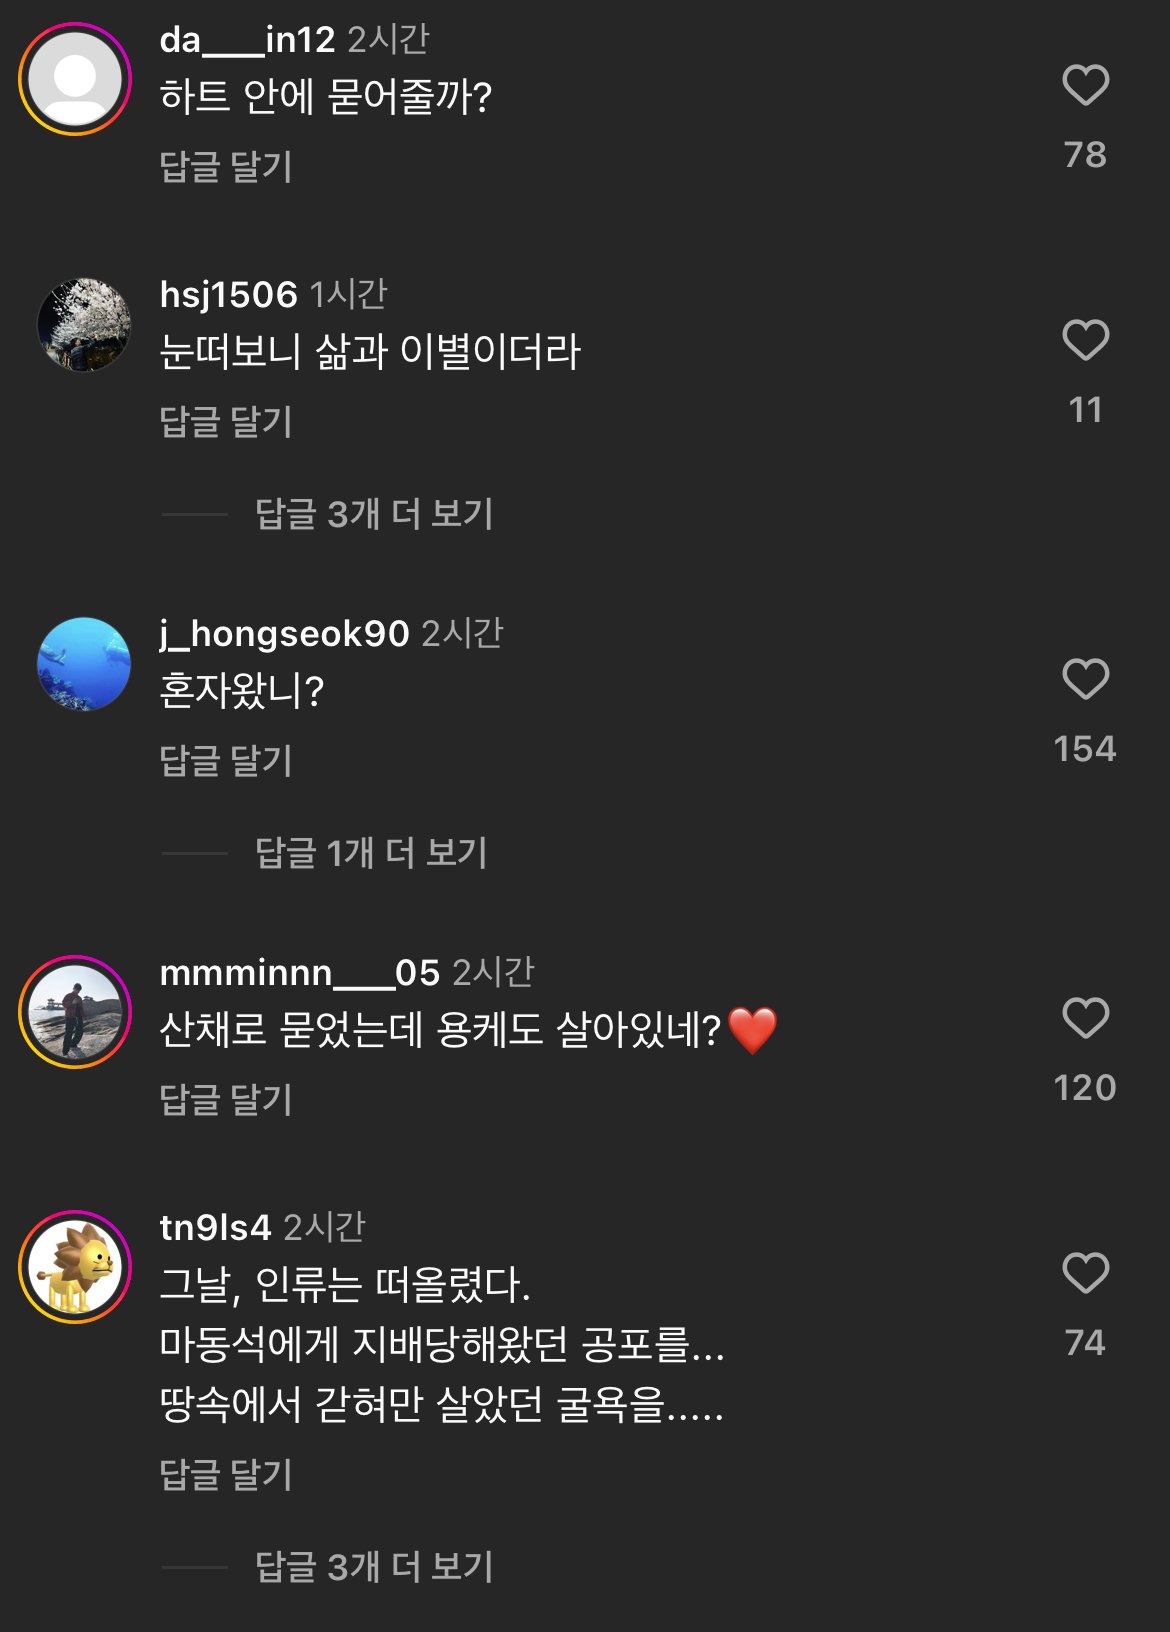The height and width of the screenshot is (1632, 1170).
Task: Open mmminnn___05's profile photo story
Action: tap(75, 1011)
